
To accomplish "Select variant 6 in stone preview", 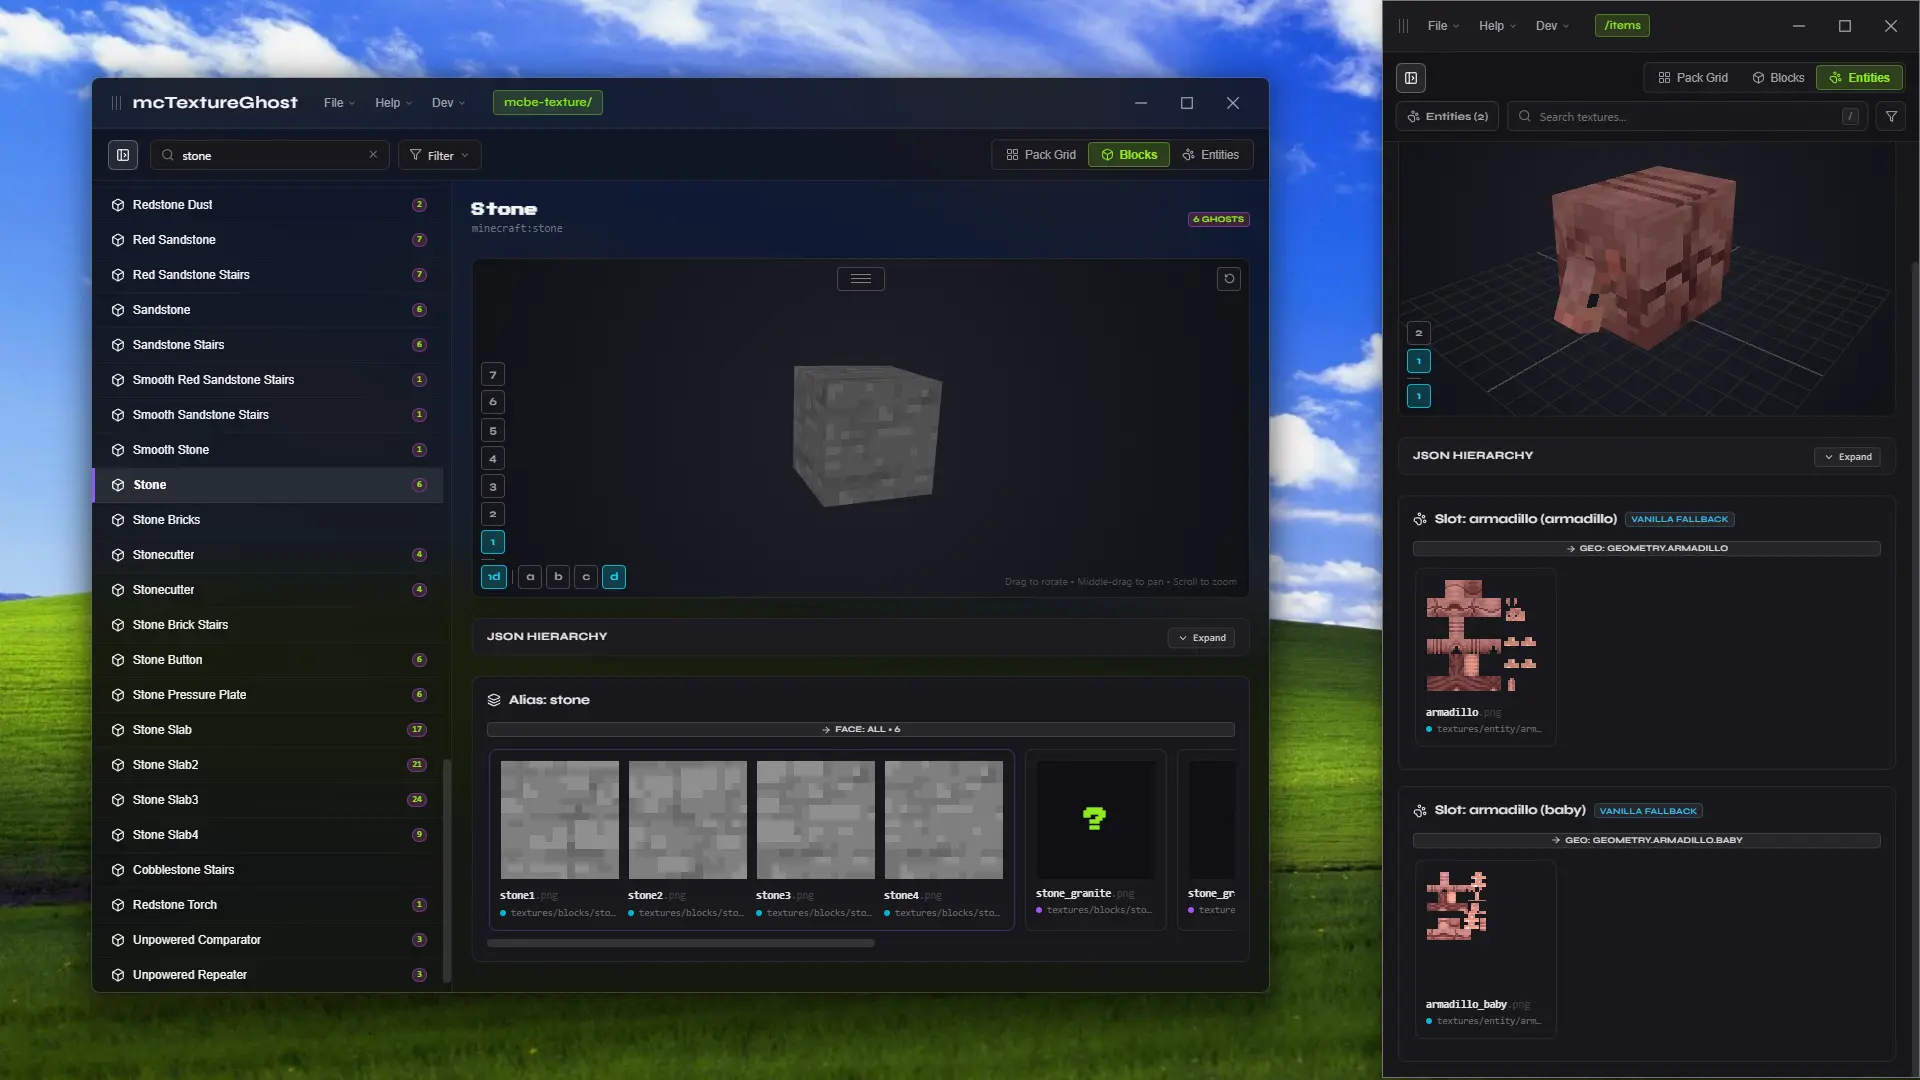I will point(493,402).
